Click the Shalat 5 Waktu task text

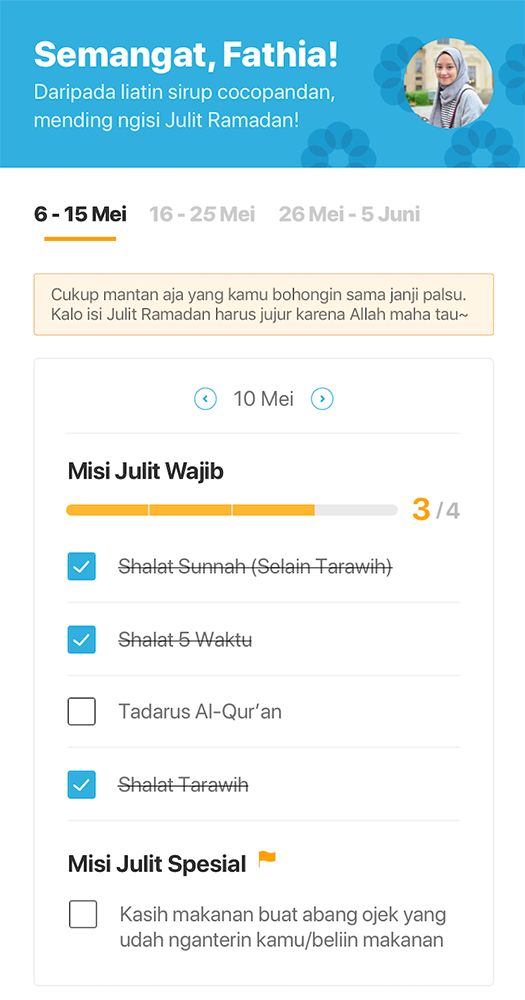pos(185,640)
